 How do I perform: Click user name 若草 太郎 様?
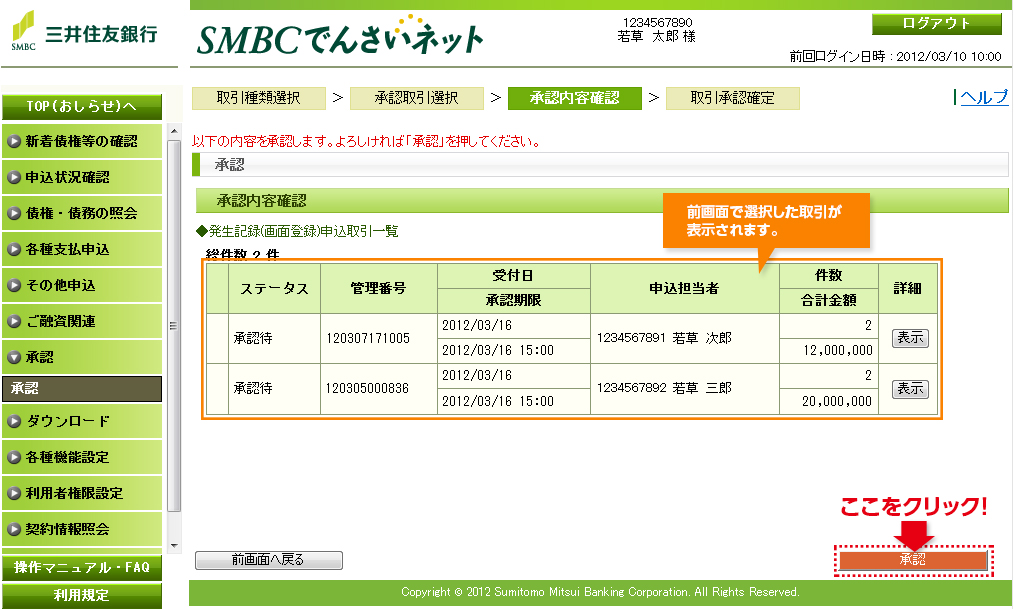coord(656,37)
